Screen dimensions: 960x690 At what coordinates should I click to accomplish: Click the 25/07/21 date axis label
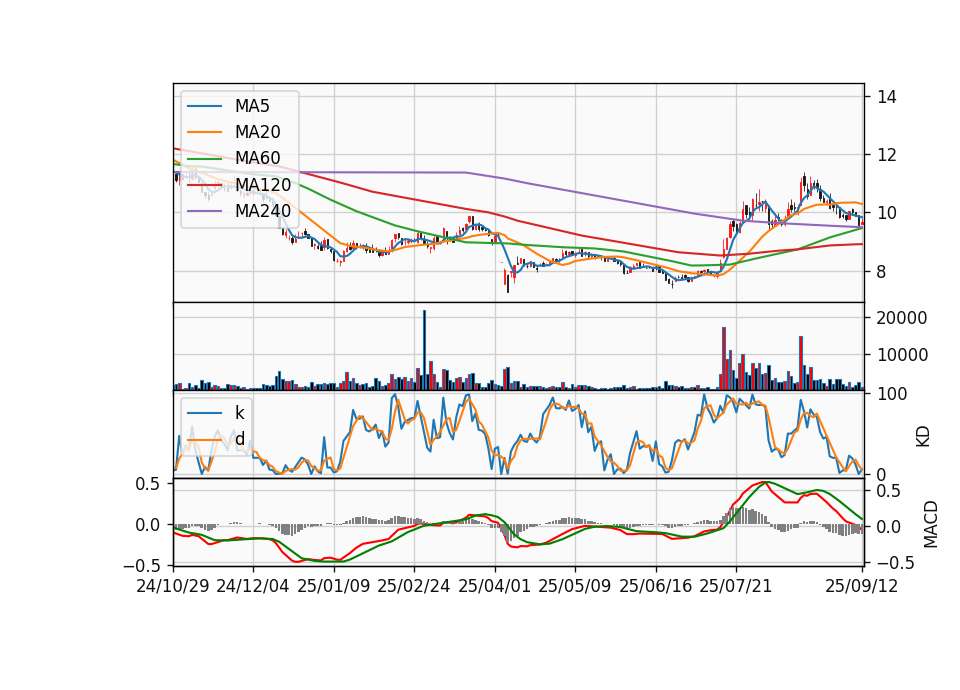[736, 586]
